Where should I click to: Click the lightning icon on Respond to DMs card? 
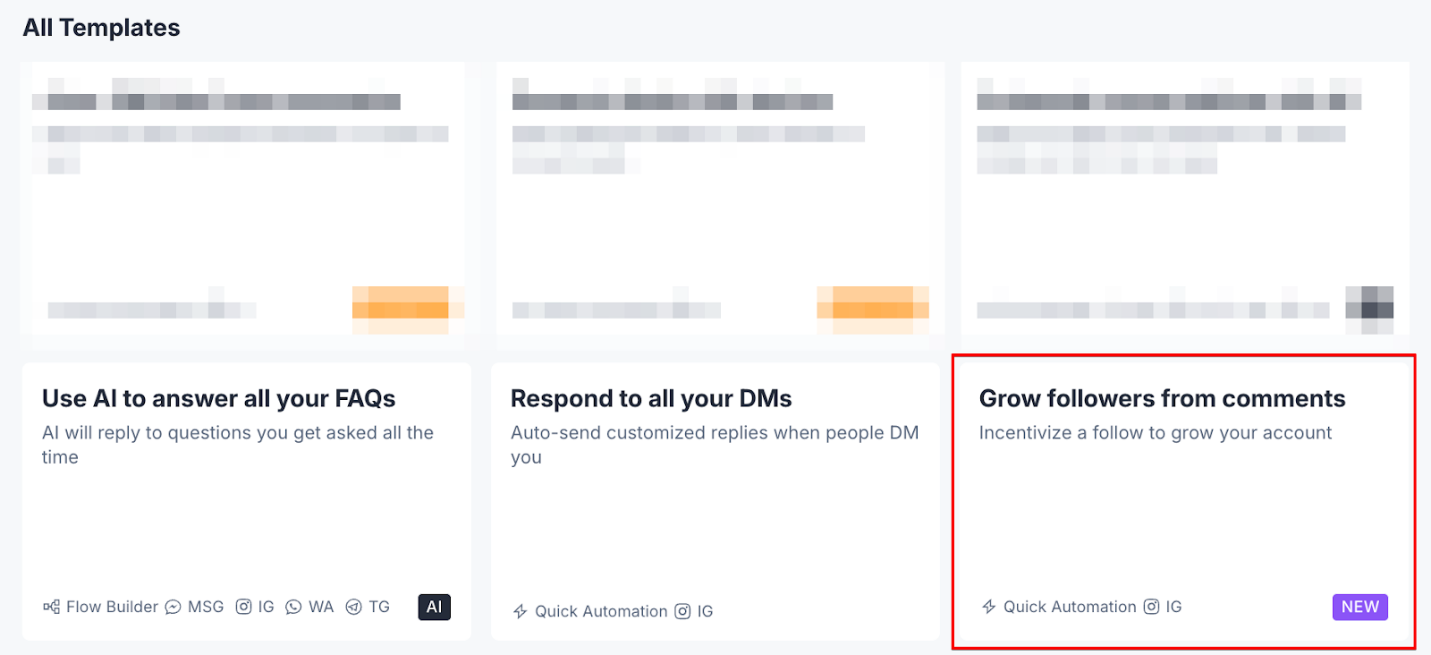click(520, 611)
